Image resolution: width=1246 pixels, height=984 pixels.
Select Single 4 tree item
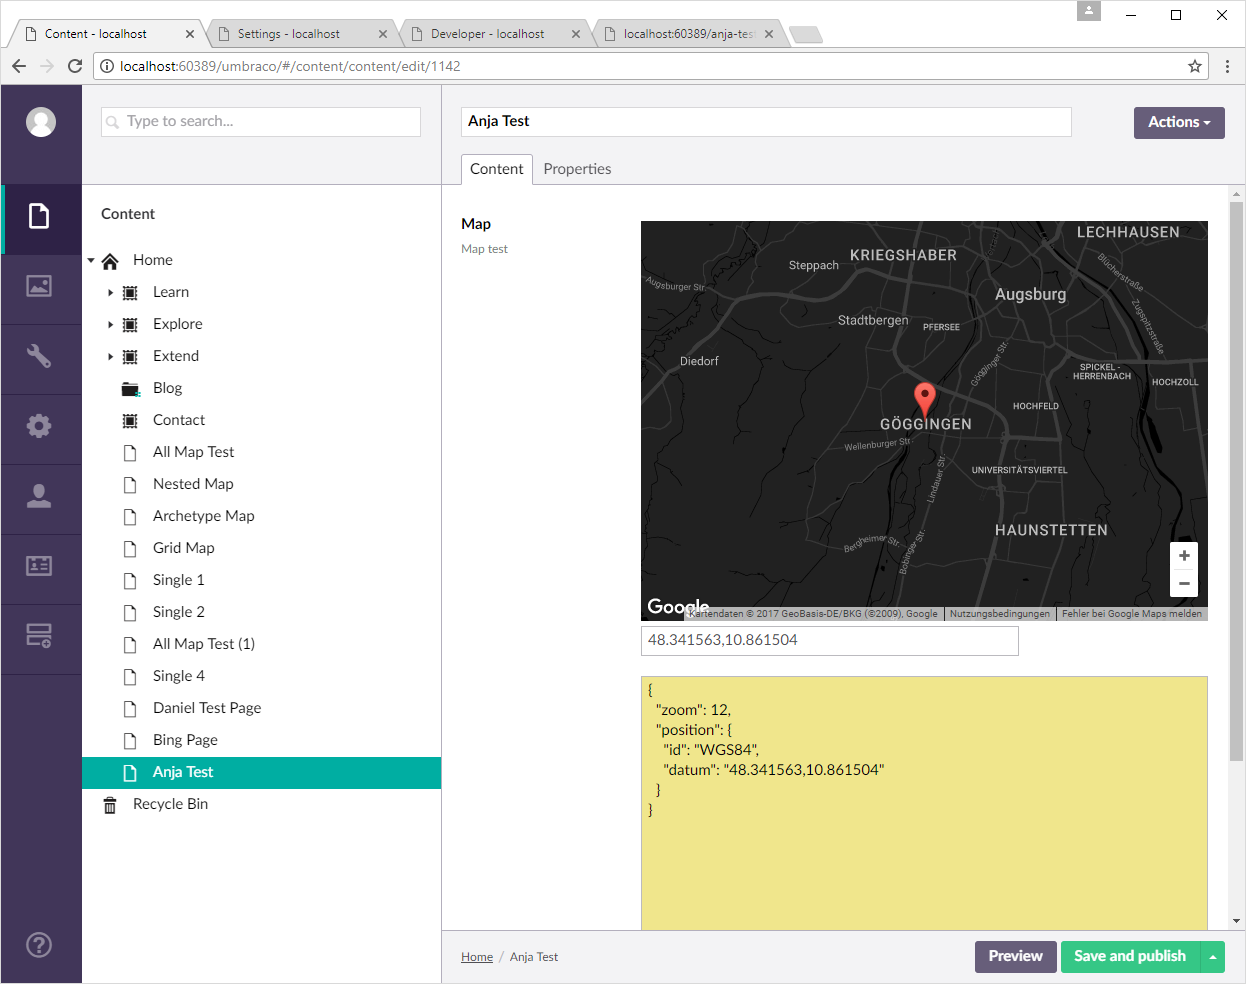[178, 677]
